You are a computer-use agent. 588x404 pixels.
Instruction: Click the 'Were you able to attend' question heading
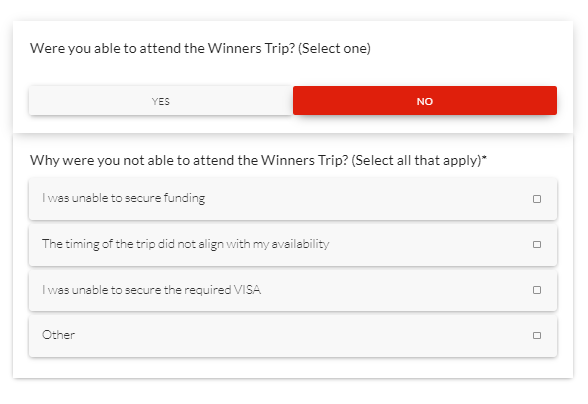tap(200, 48)
